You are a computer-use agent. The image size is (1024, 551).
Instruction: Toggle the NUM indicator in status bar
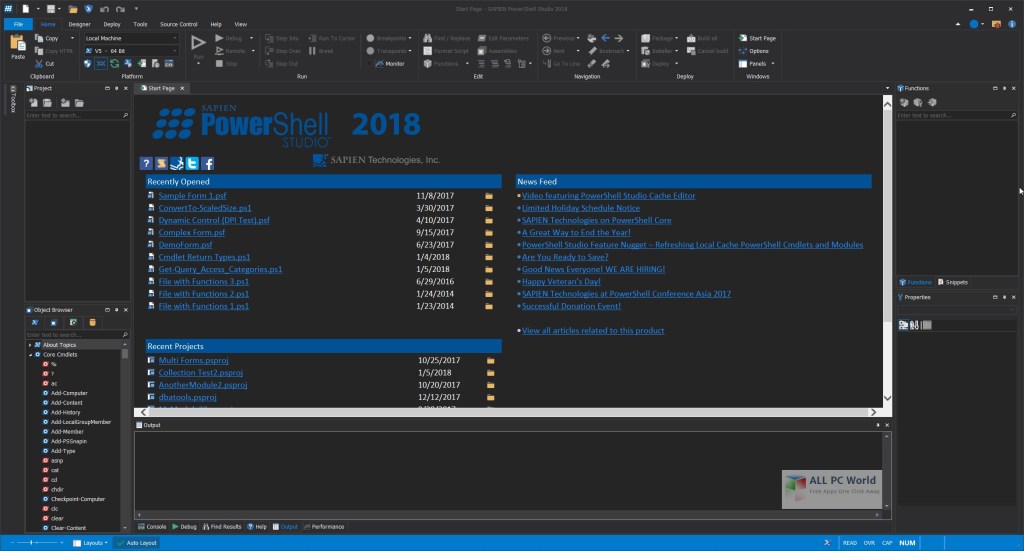(907, 543)
